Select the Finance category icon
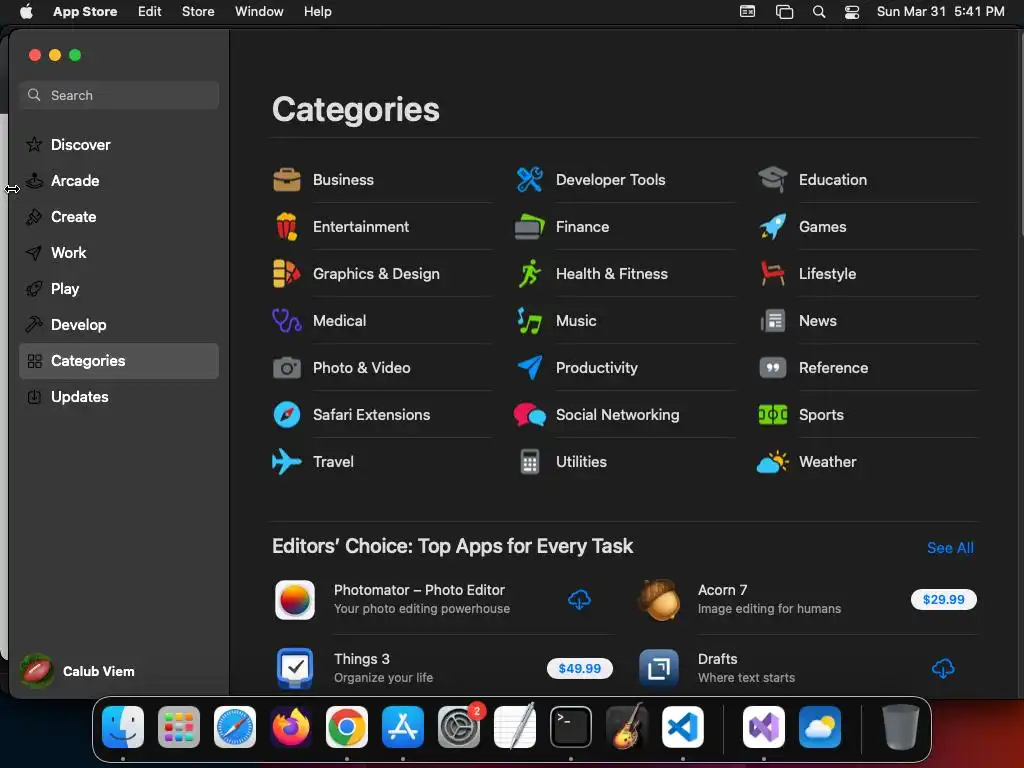This screenshot has height=768, width=1024. pyautogui.click(x=530, y=227)
